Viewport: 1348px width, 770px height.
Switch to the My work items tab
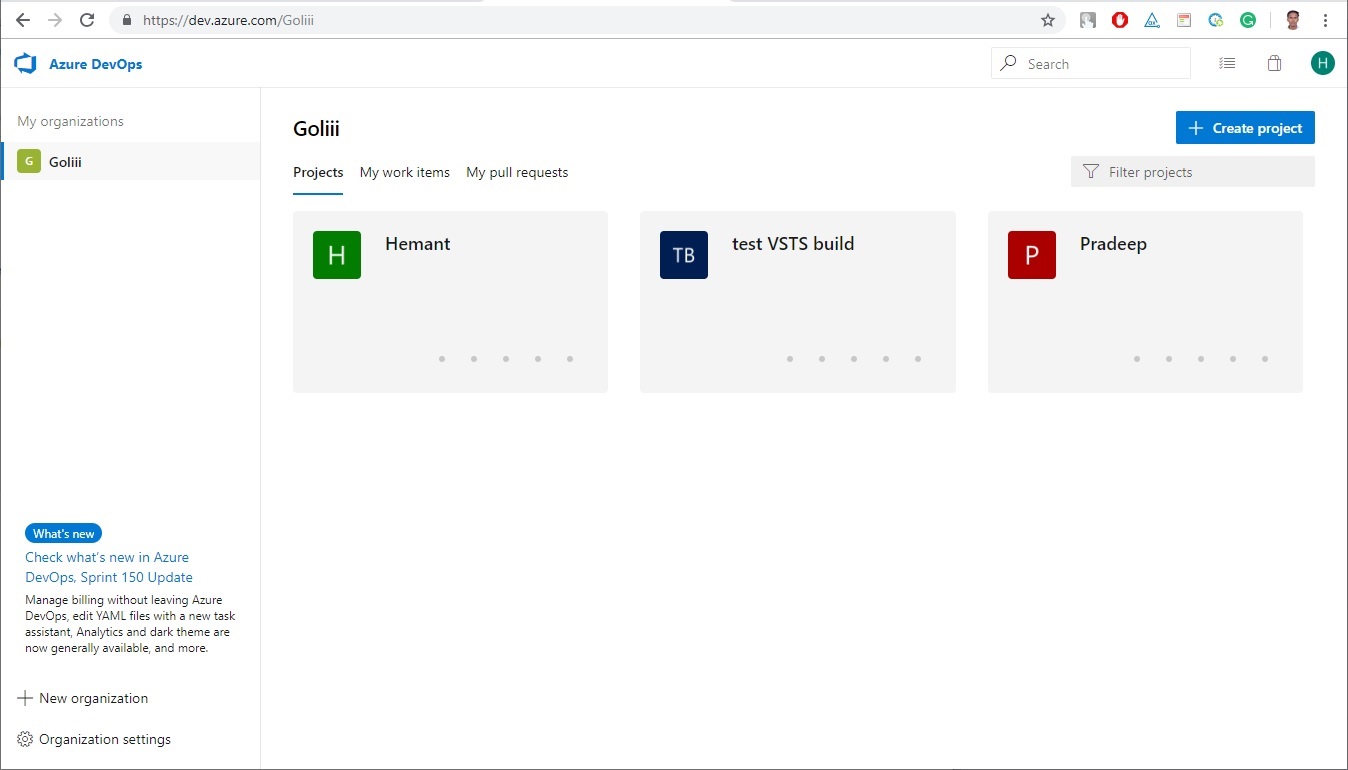pos(405,172)
